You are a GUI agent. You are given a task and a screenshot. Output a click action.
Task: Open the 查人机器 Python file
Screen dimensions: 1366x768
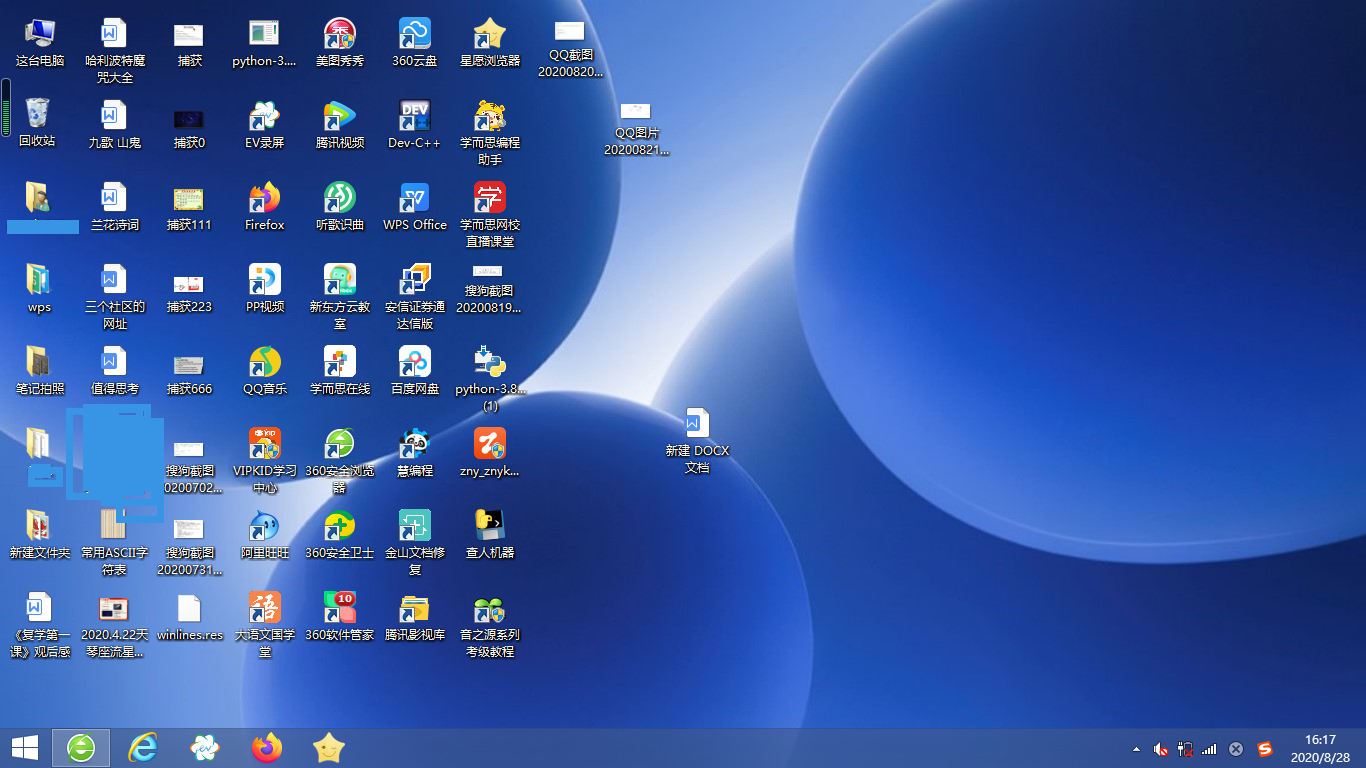(x=490, y=535)
